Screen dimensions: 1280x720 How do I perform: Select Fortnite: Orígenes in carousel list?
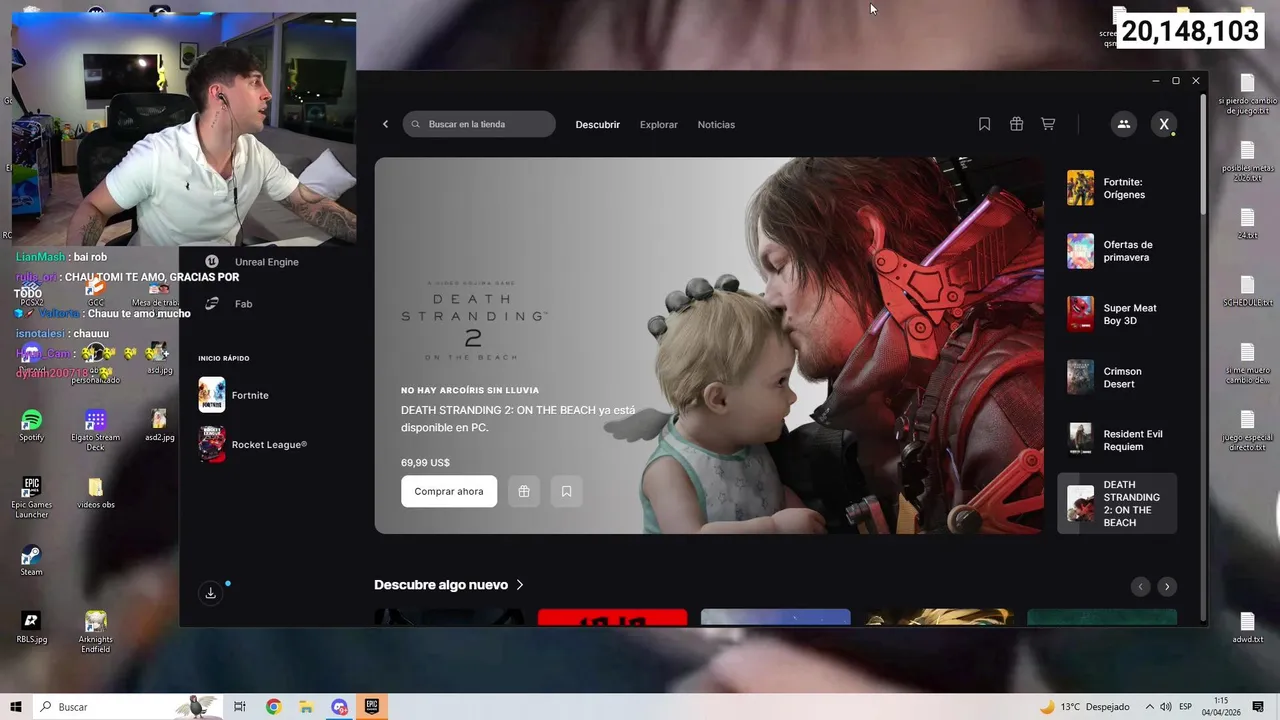pos(1117,188)
